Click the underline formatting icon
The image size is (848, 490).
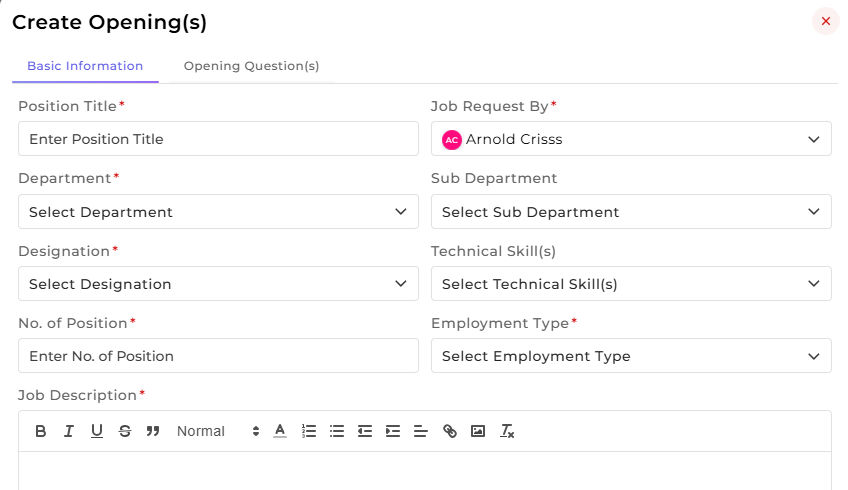pos(97,431)
